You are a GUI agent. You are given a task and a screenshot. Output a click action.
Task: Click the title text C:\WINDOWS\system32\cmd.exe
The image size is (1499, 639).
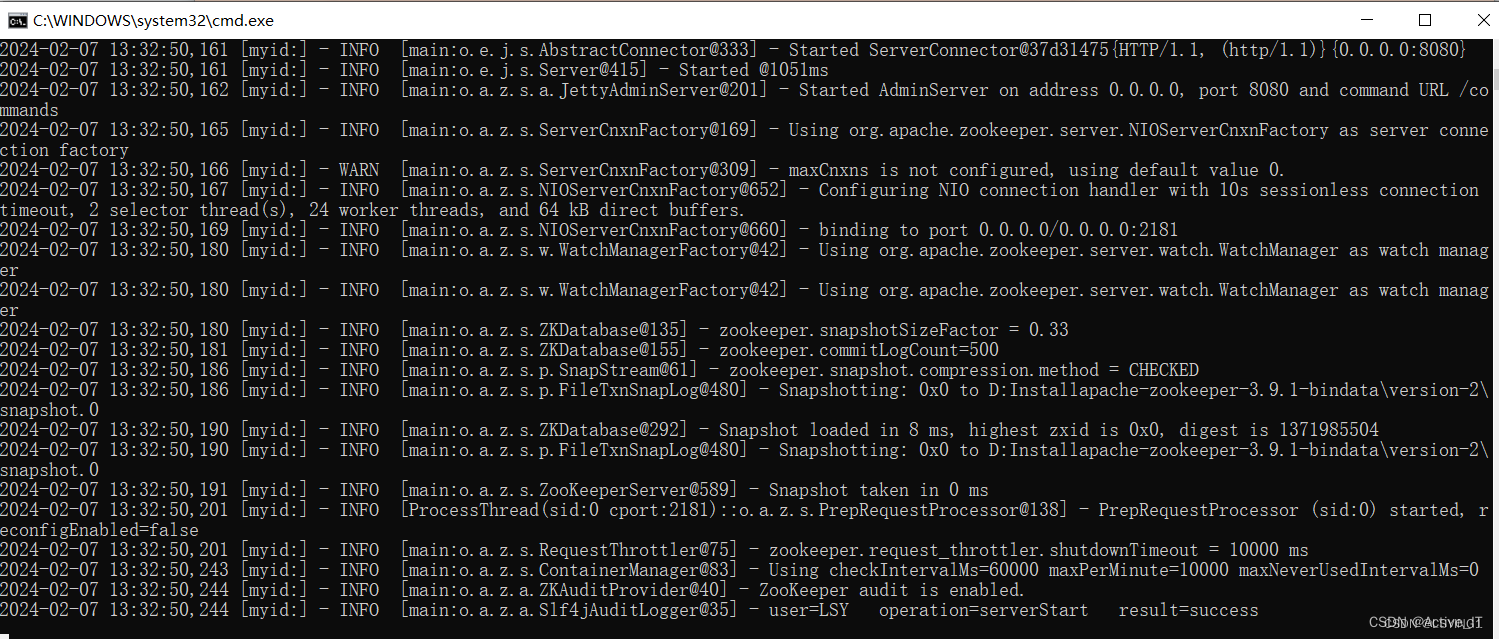(153, 20)
